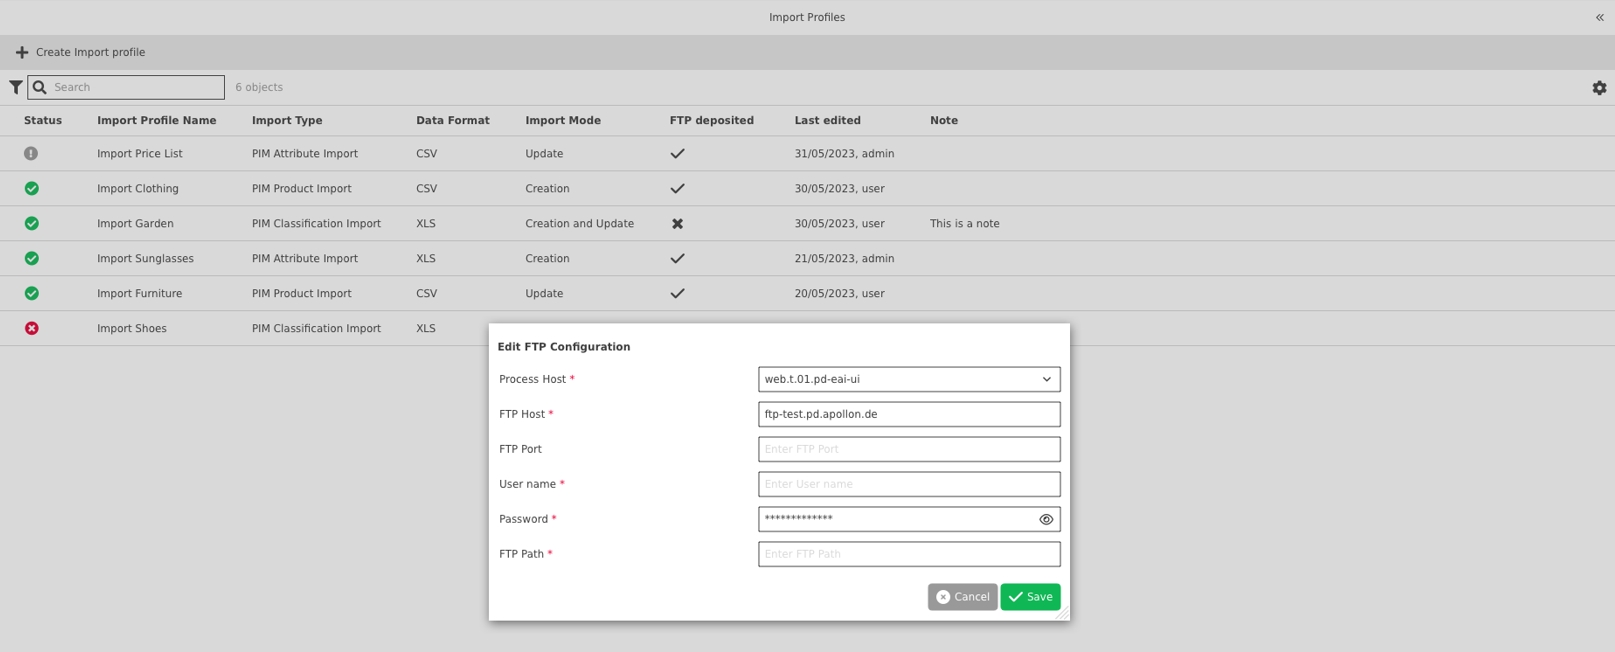
Task: Click the FTP Port input field
Action: 908,449
